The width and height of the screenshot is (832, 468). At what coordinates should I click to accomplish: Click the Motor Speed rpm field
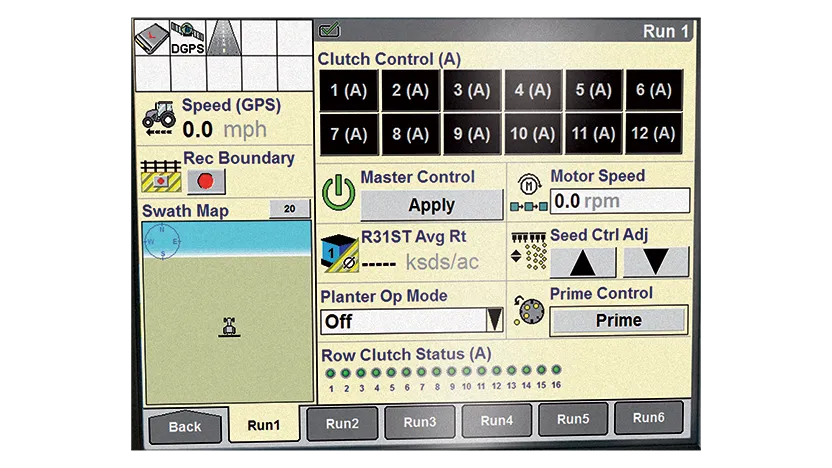pos(620,201)
